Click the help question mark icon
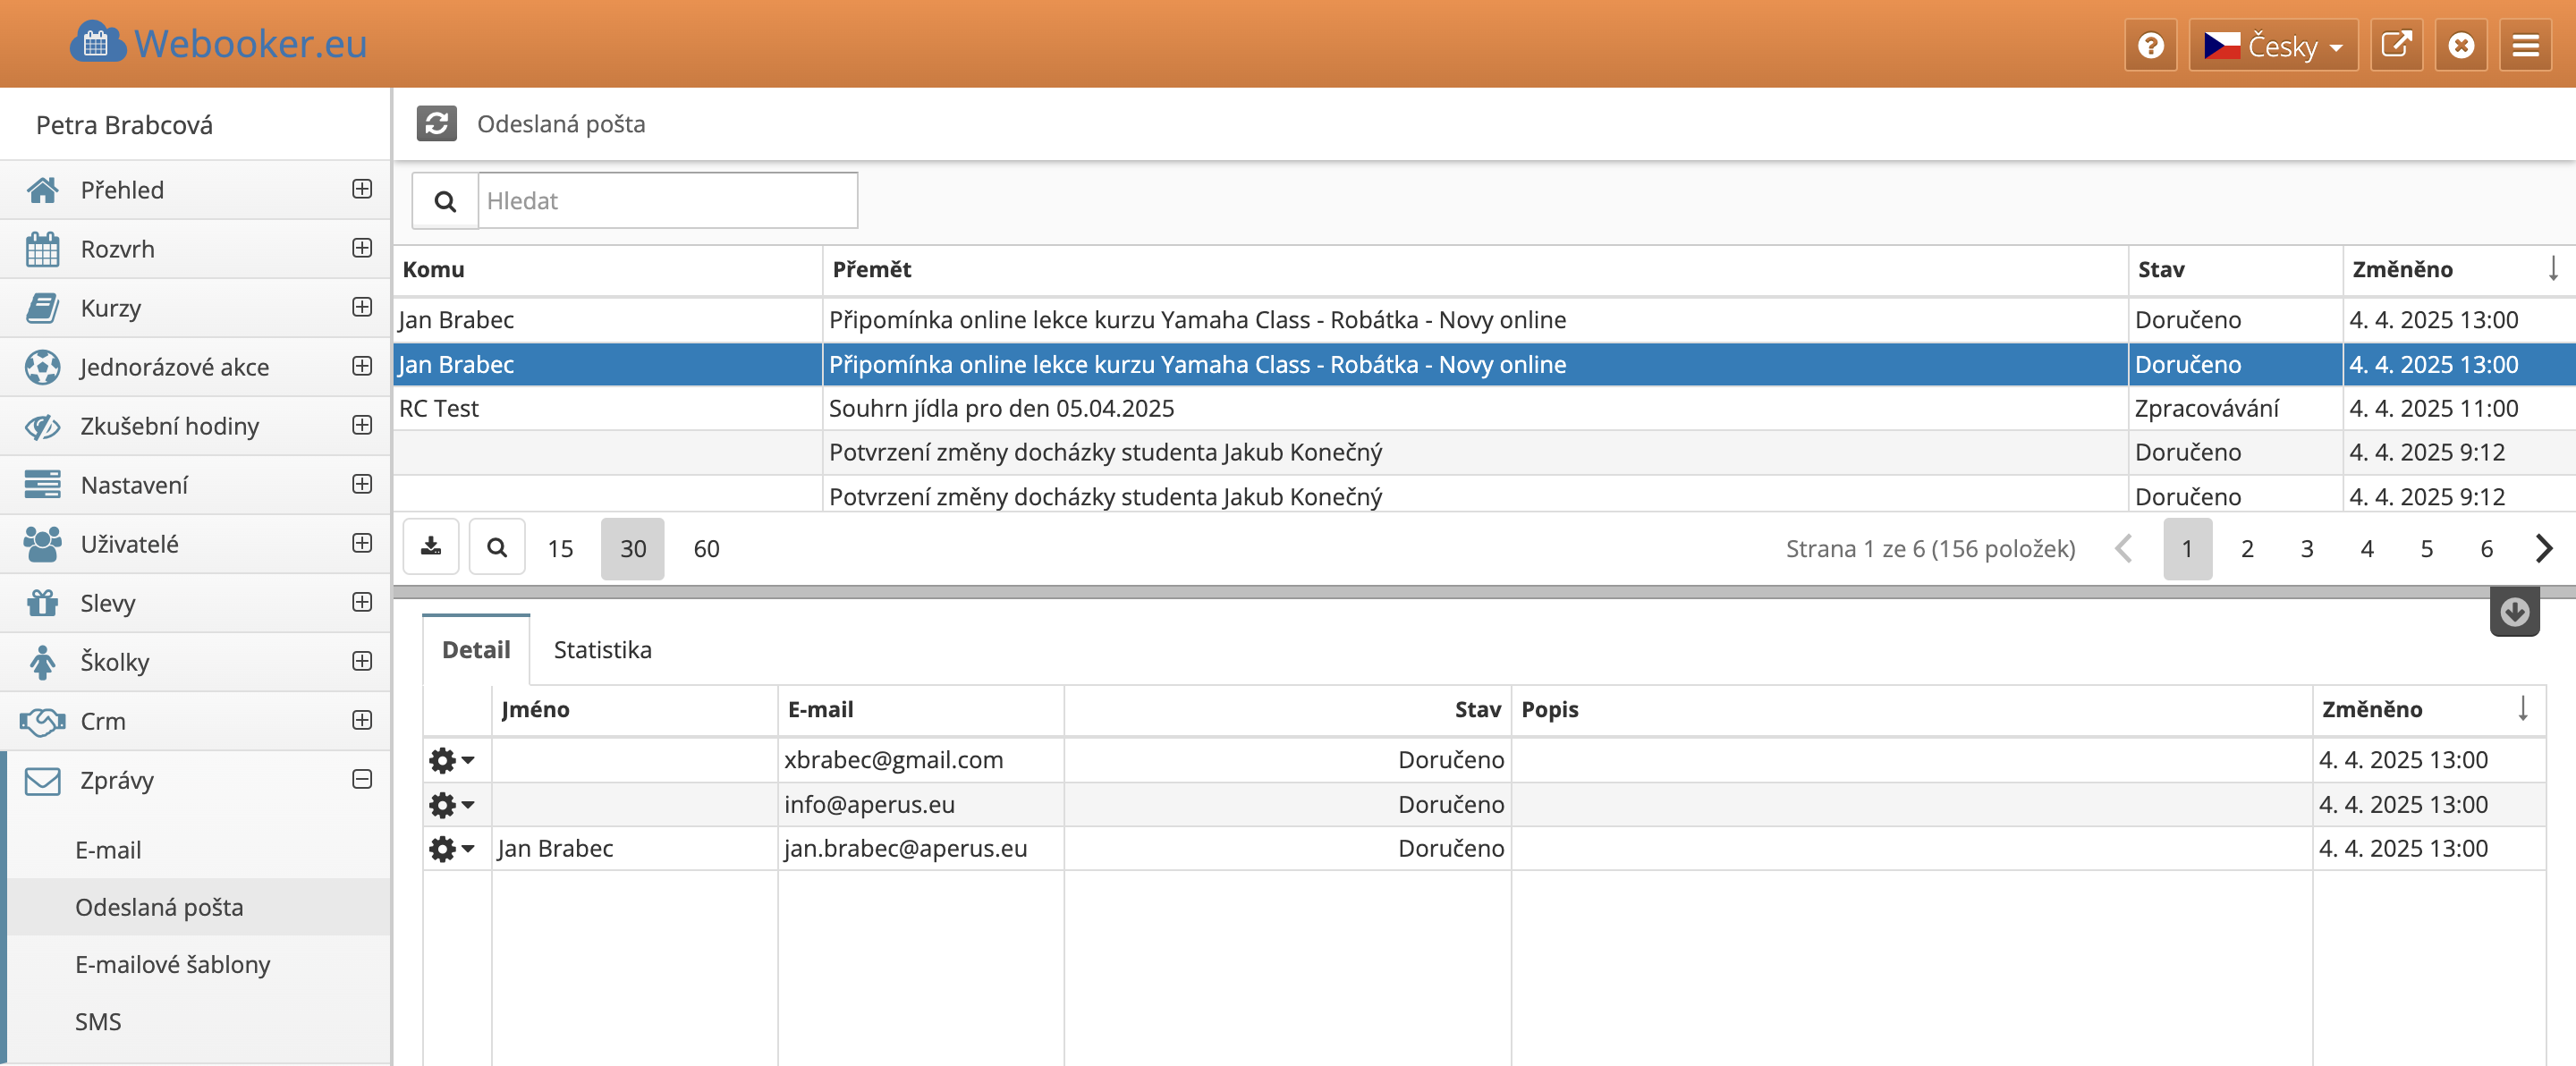The width and height of the screenshot is (2576, 1066). (x=2150, y=45)
